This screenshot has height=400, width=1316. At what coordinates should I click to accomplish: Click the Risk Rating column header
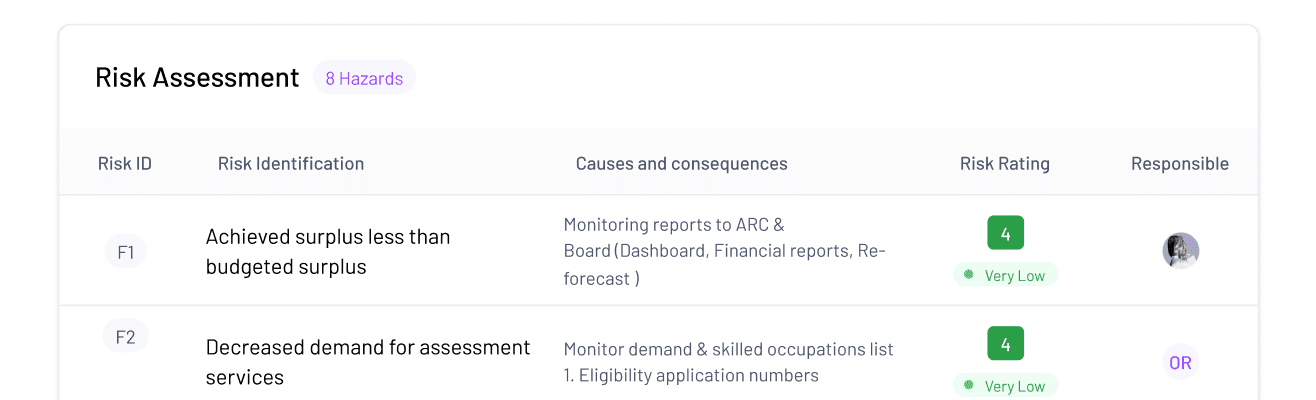point(1005,164)
